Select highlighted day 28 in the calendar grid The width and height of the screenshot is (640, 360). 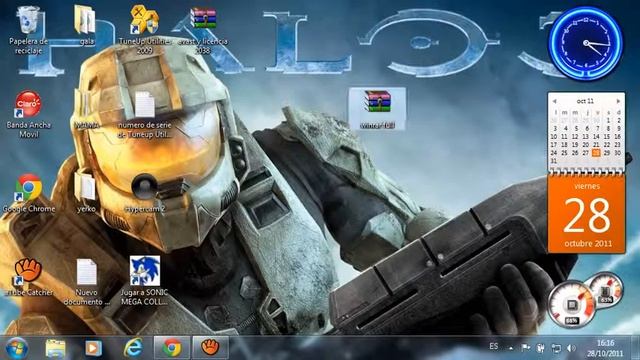click(596, 153)
